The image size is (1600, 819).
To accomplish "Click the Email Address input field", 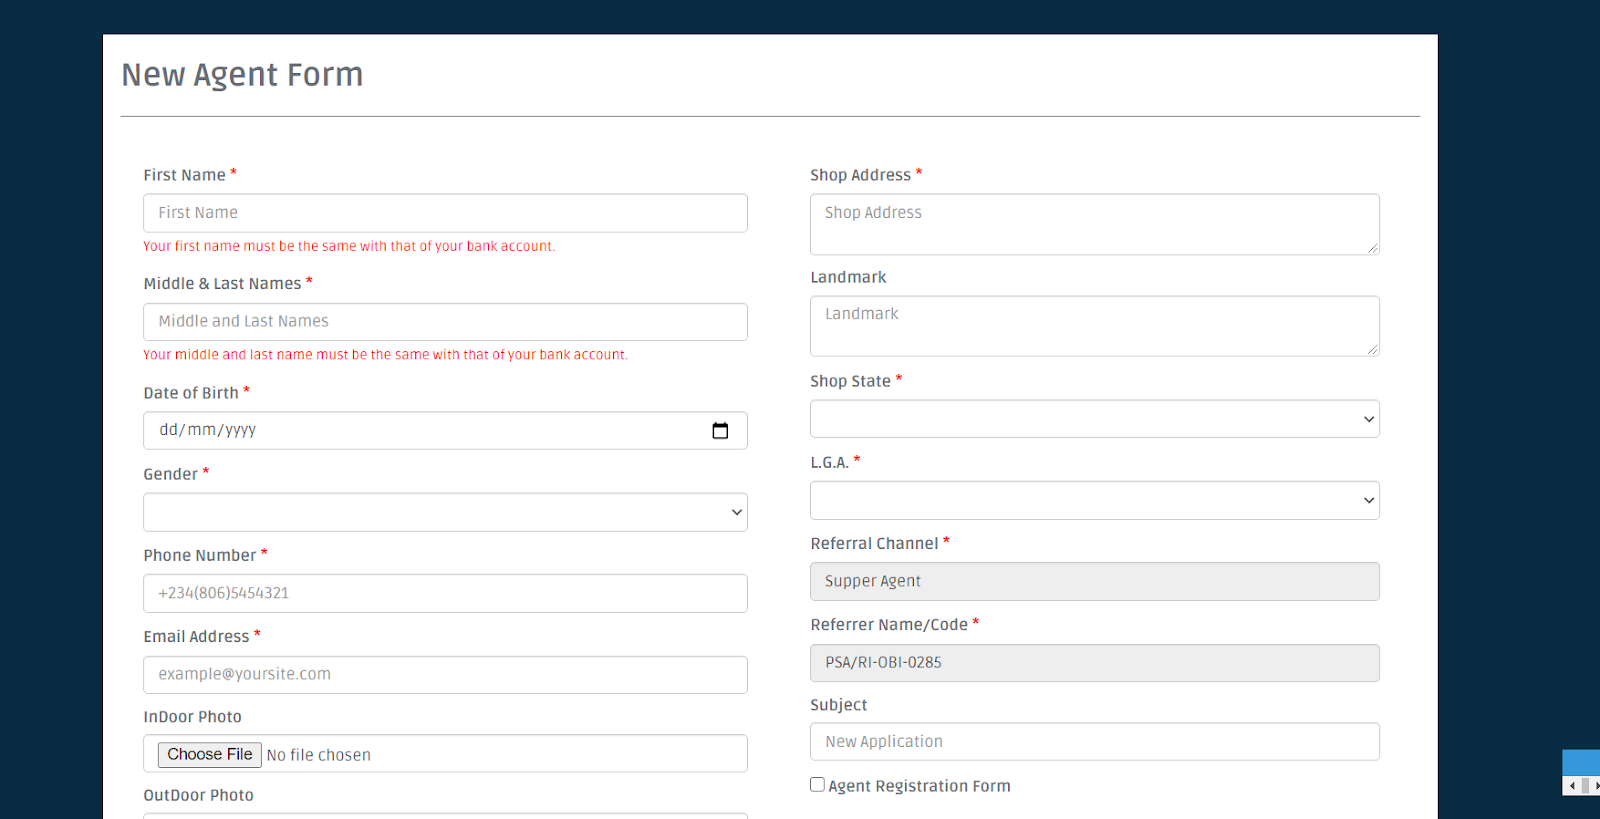I will click(x=445, y=675).
